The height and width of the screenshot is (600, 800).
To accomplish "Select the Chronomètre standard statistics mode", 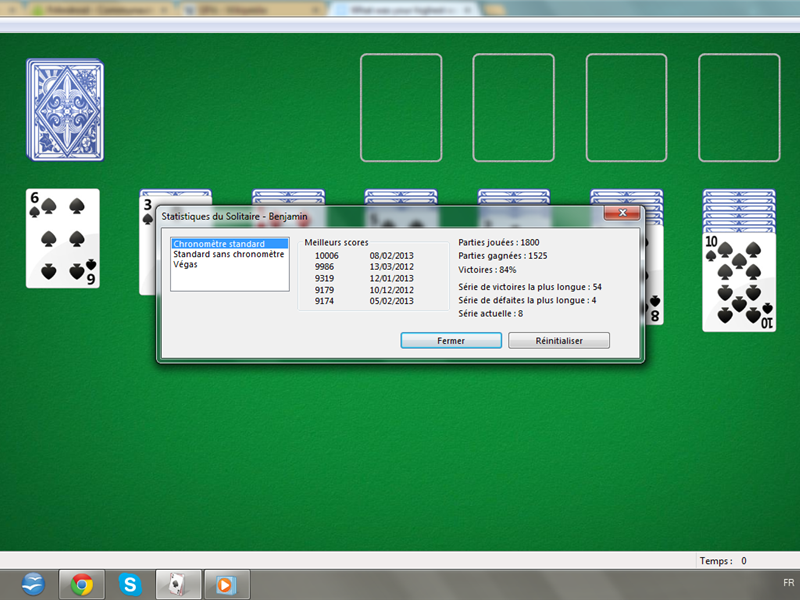I will 218,242.
